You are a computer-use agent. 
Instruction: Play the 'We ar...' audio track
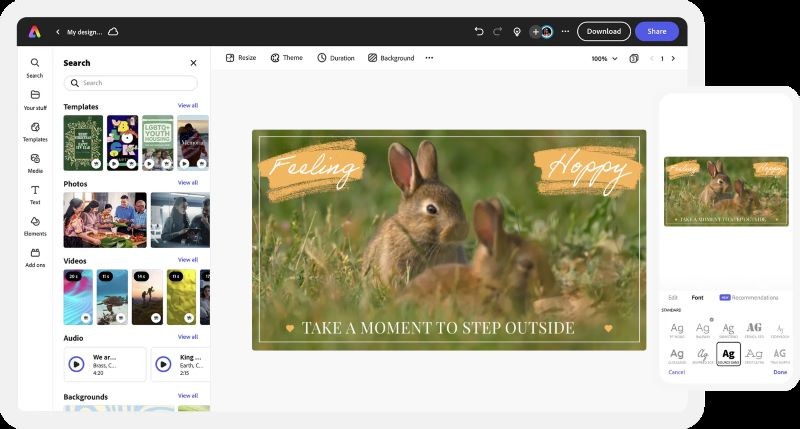tap(77, 364)
